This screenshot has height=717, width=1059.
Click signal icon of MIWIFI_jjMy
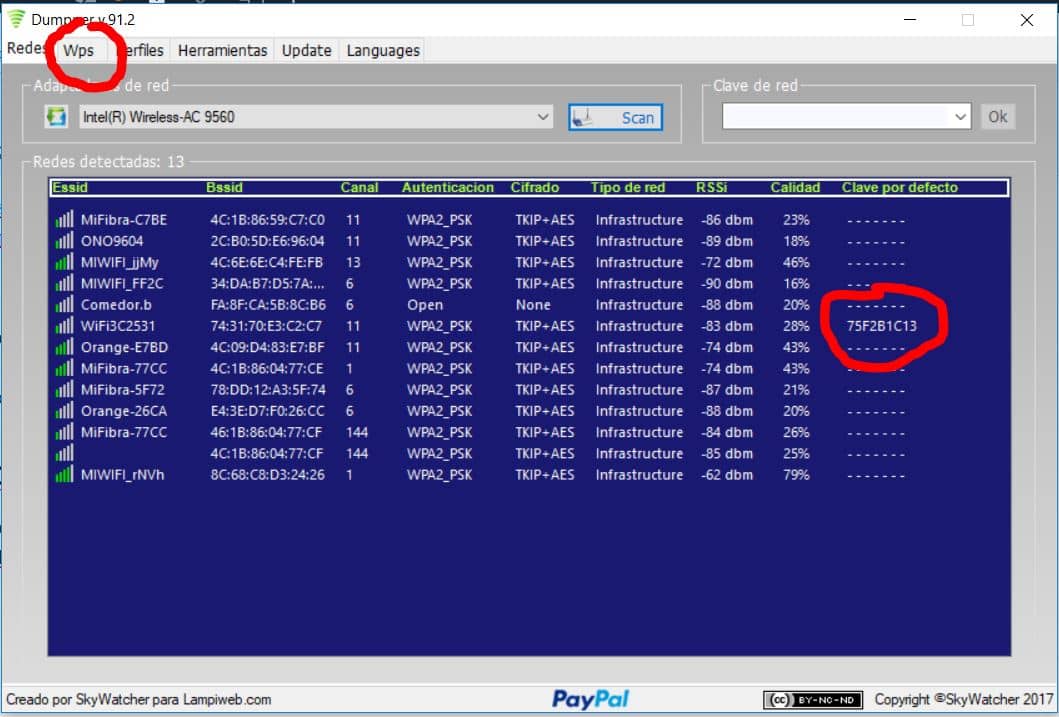click(64, 262)
